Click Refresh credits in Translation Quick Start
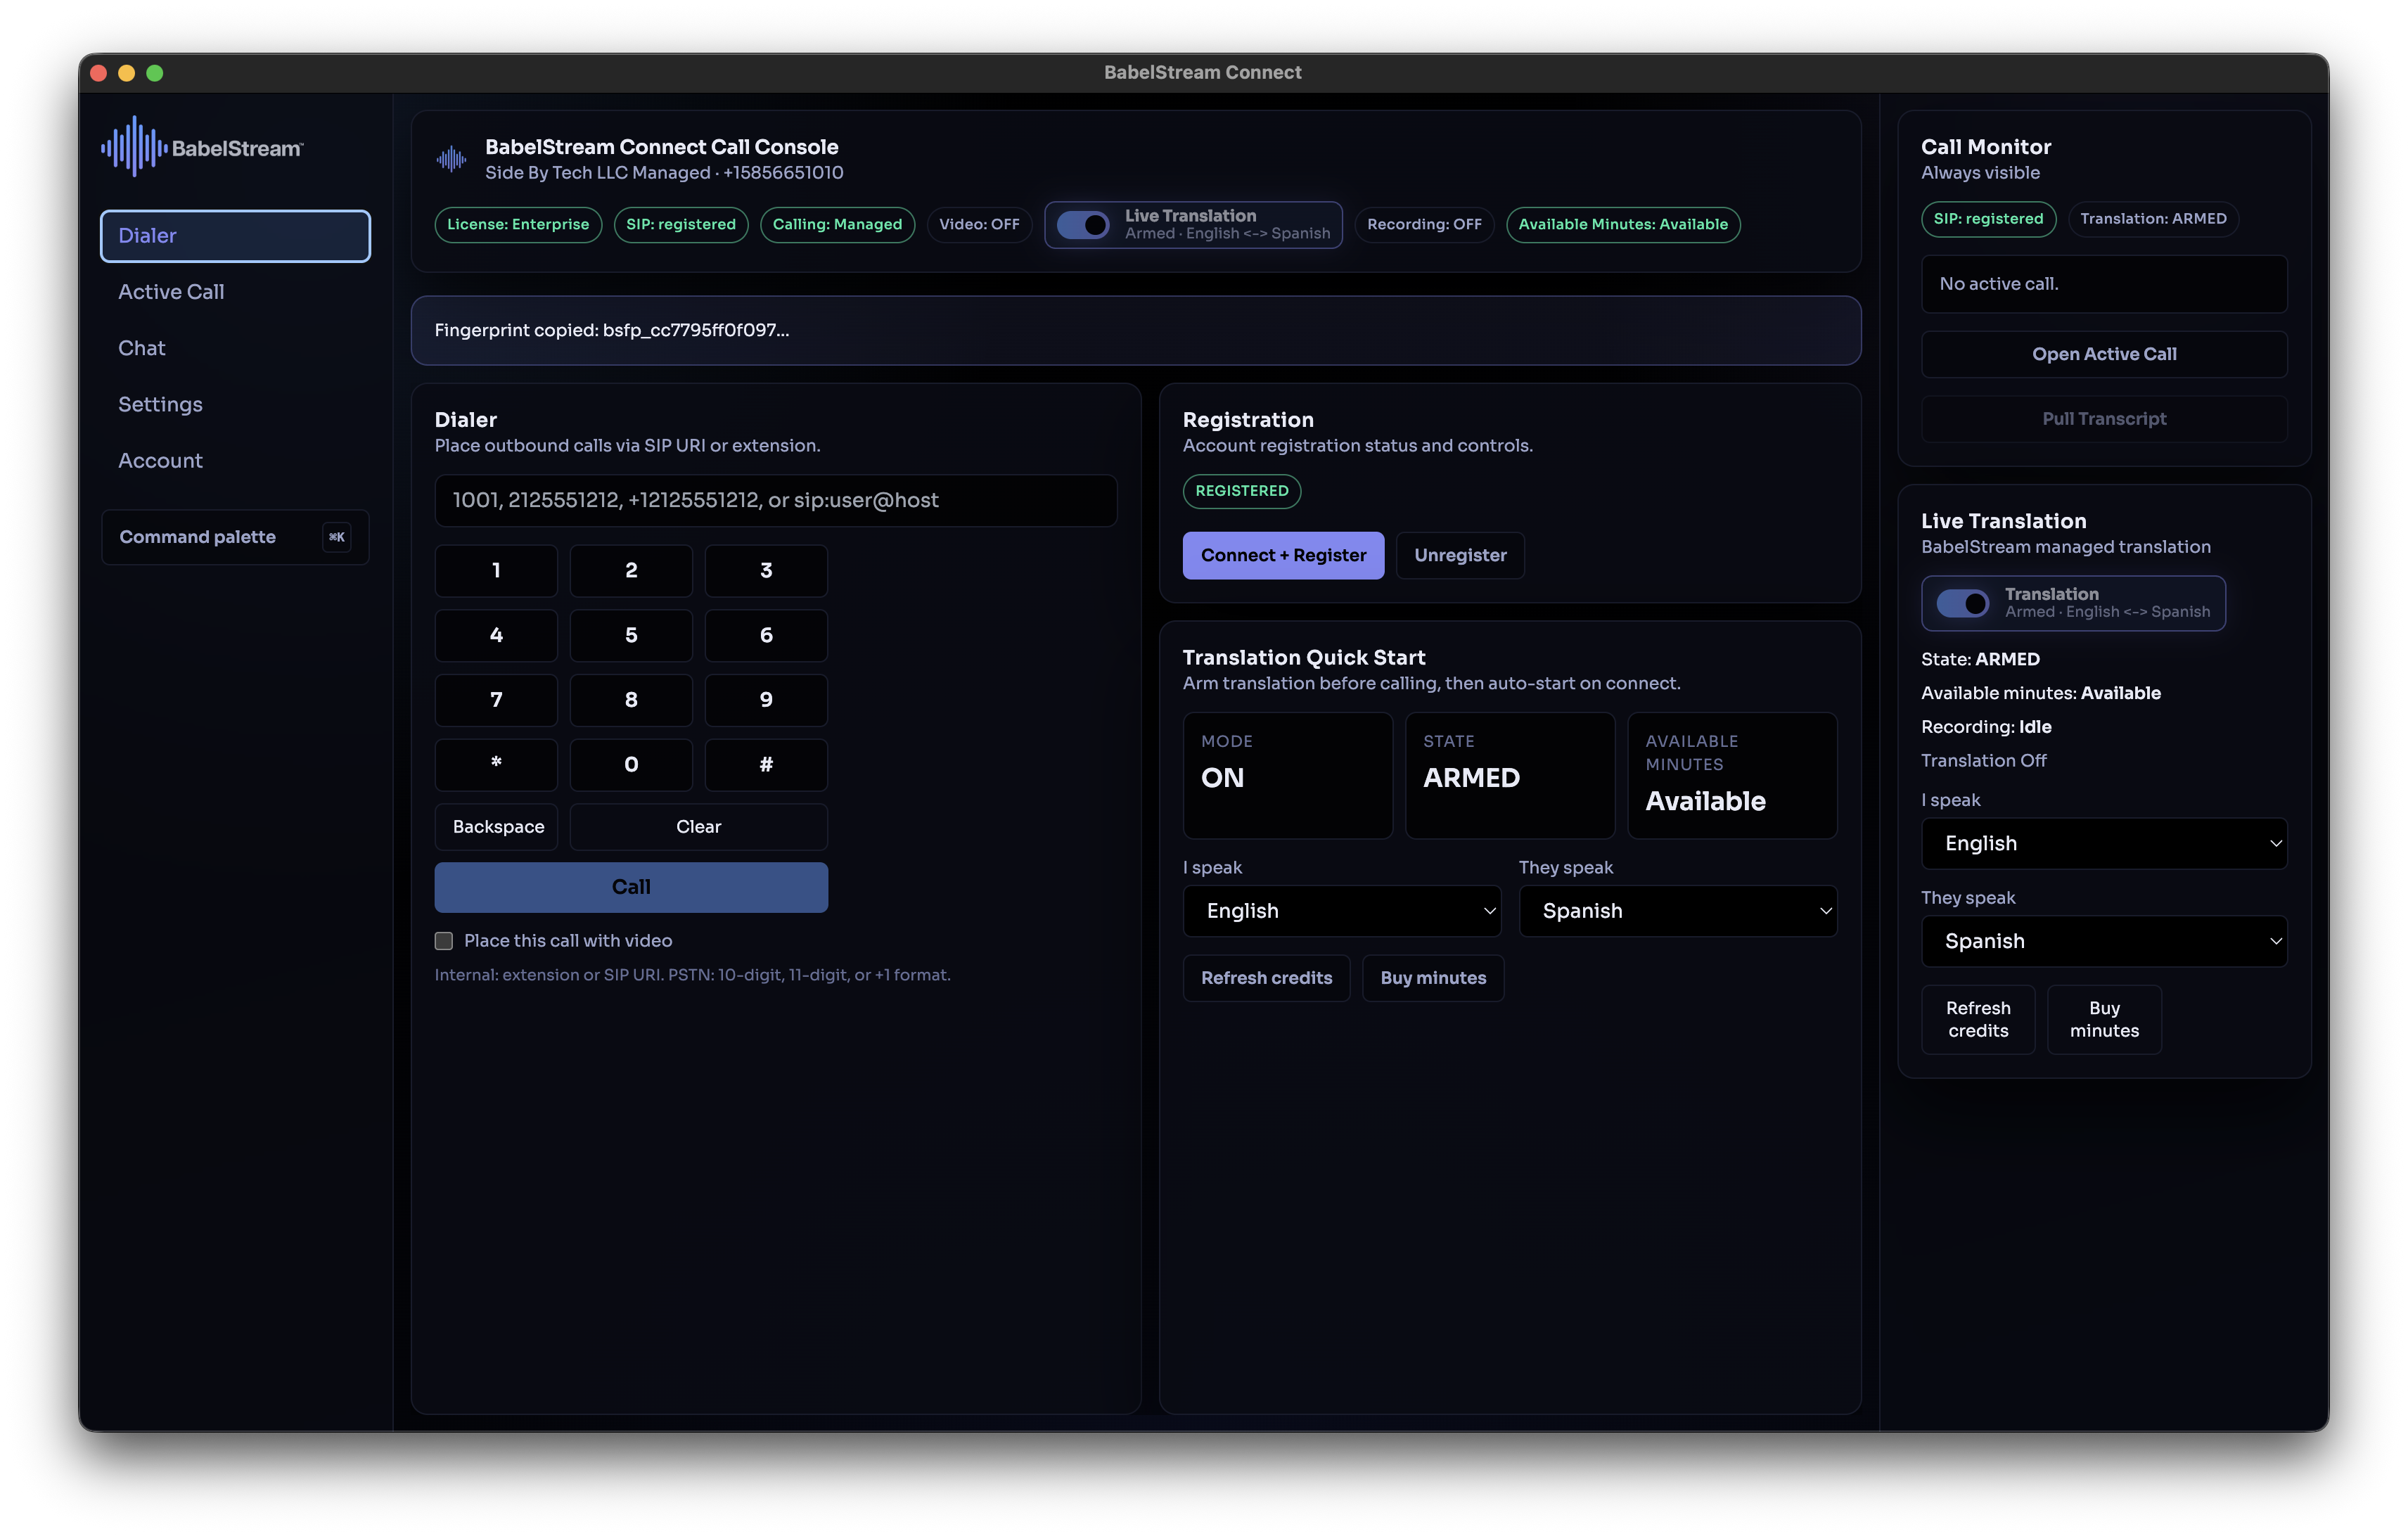Image resolution: width=2408 pixels, height=1536 pixels. point(1266,978)
